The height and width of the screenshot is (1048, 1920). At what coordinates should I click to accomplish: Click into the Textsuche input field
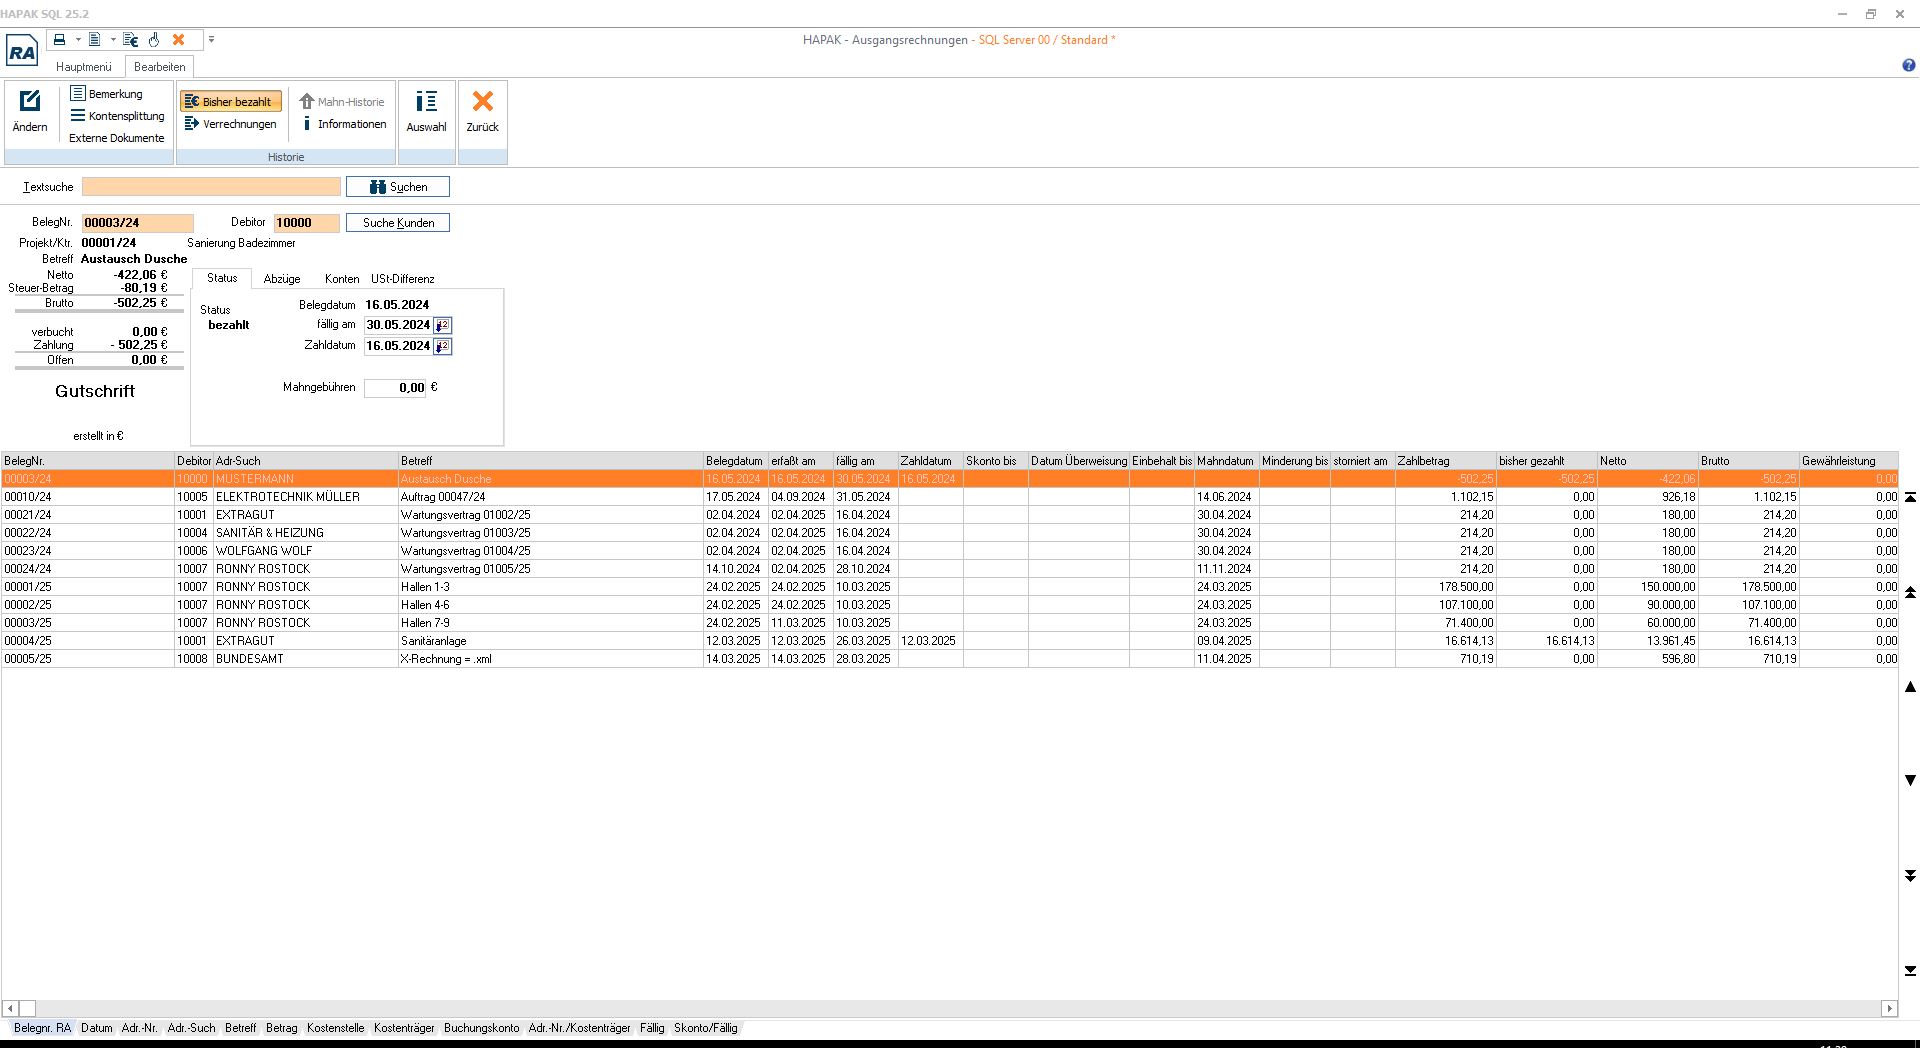[x=211, y=187]
